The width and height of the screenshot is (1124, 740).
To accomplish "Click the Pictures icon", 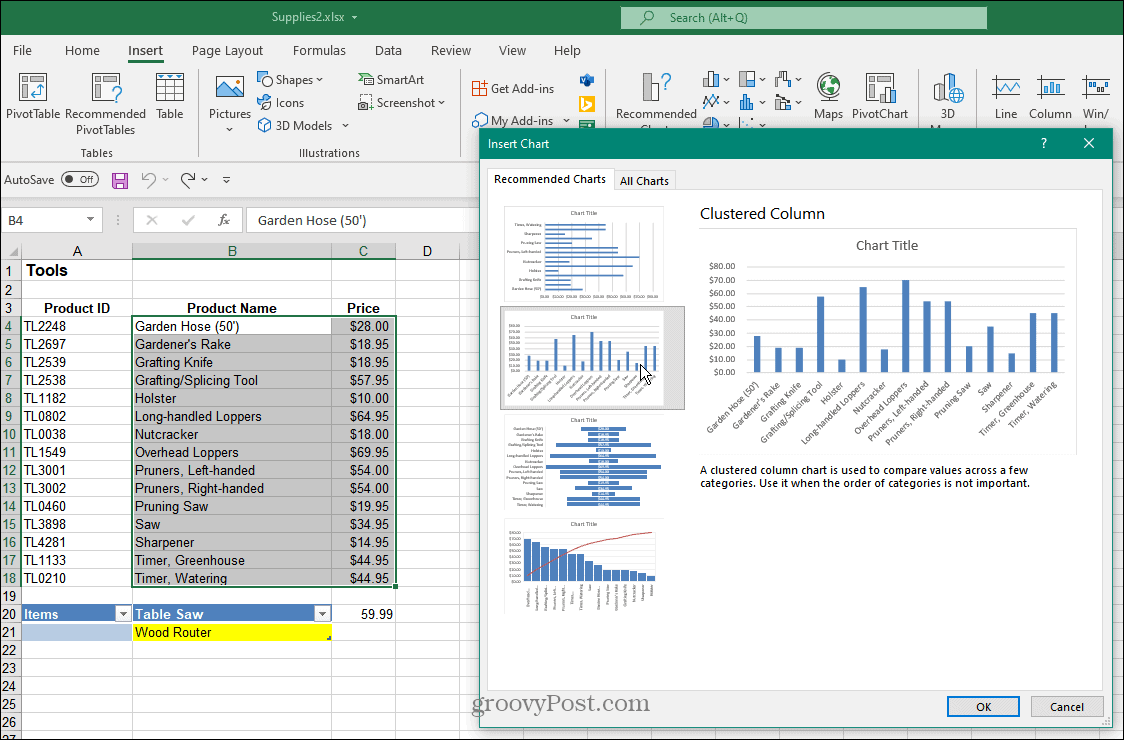I will point(229,88).
